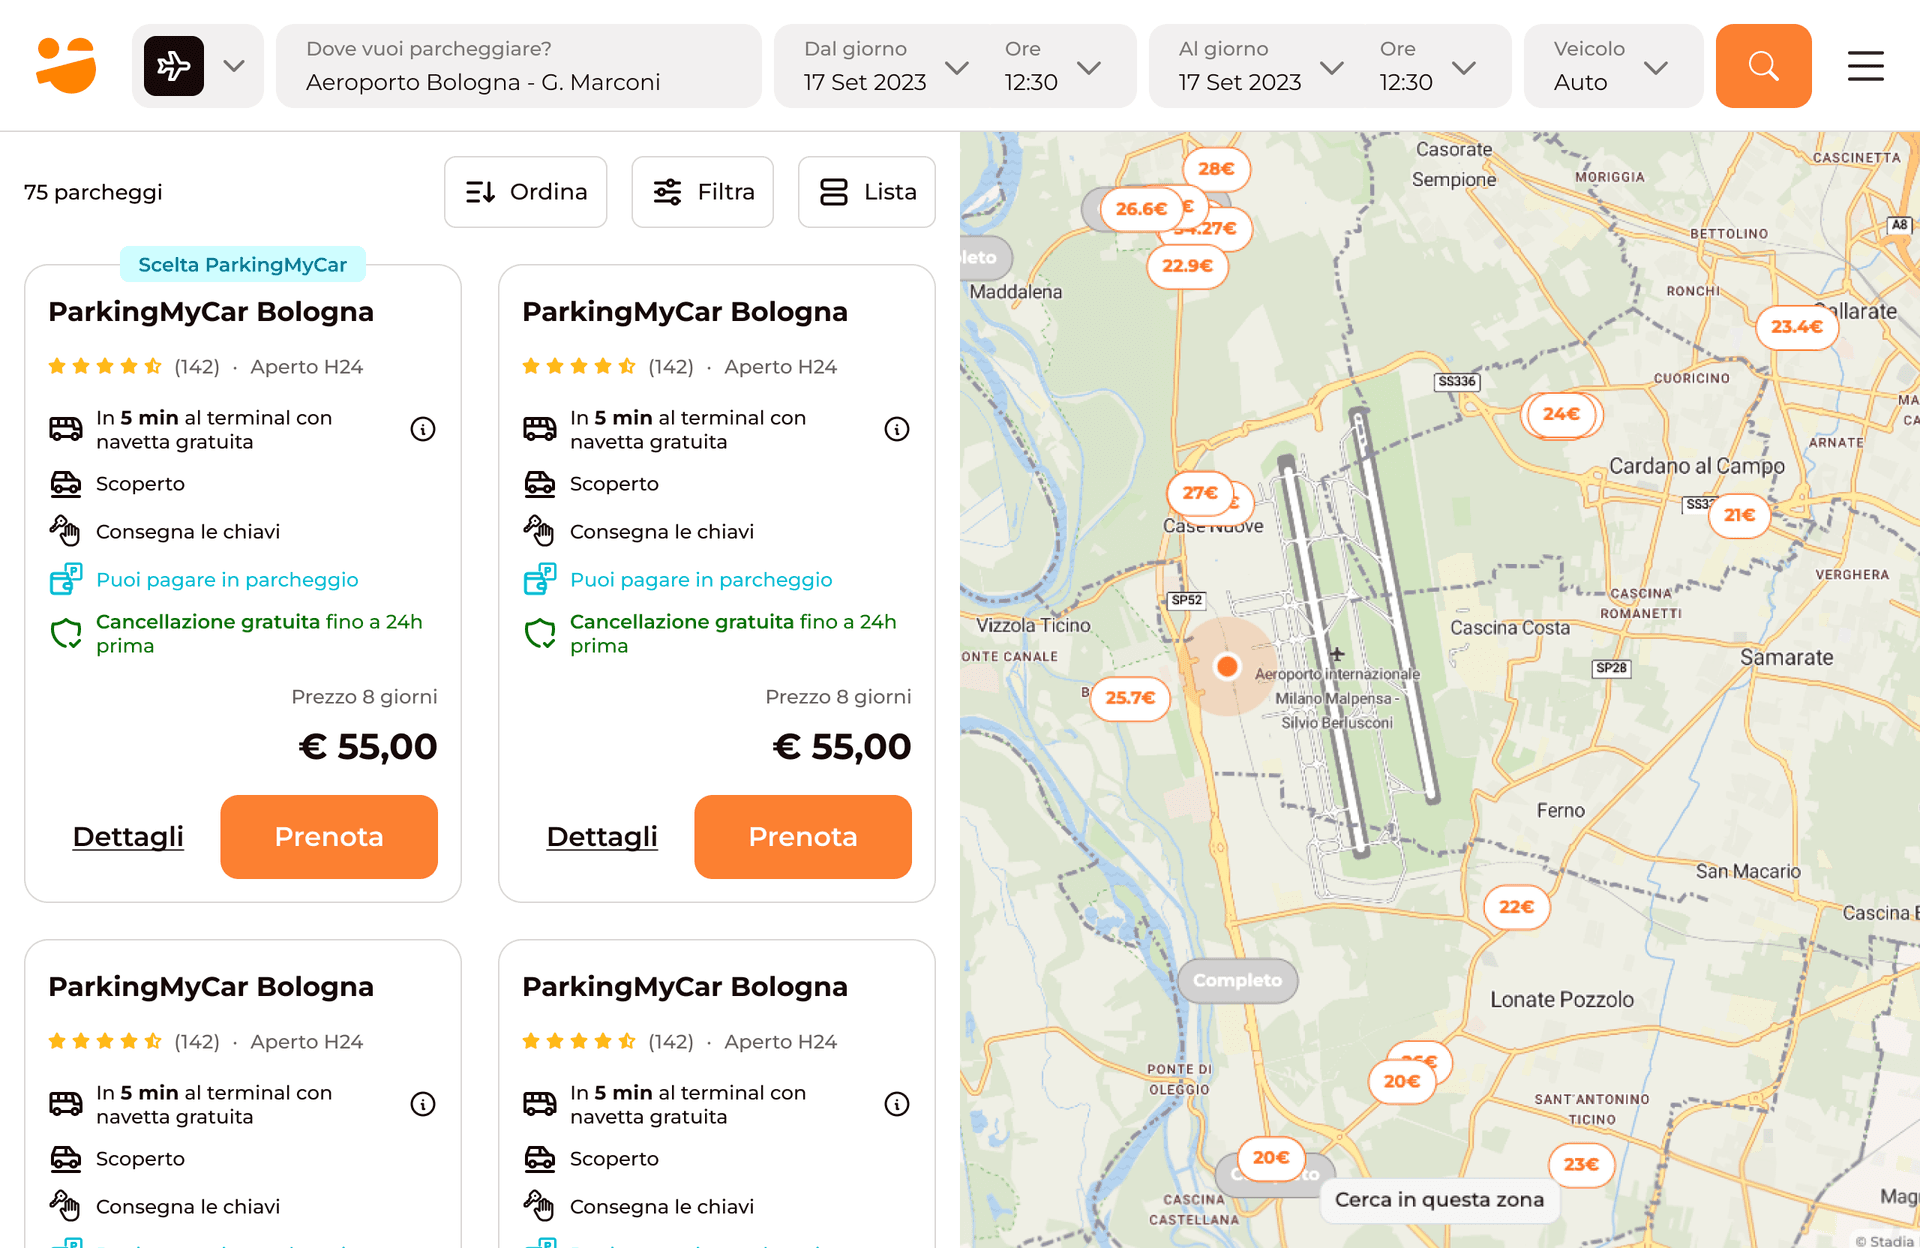Screen dimensions: 1920x1248
Task: Click the orange search magnifier button
Action: click(x=1763, y=66)
